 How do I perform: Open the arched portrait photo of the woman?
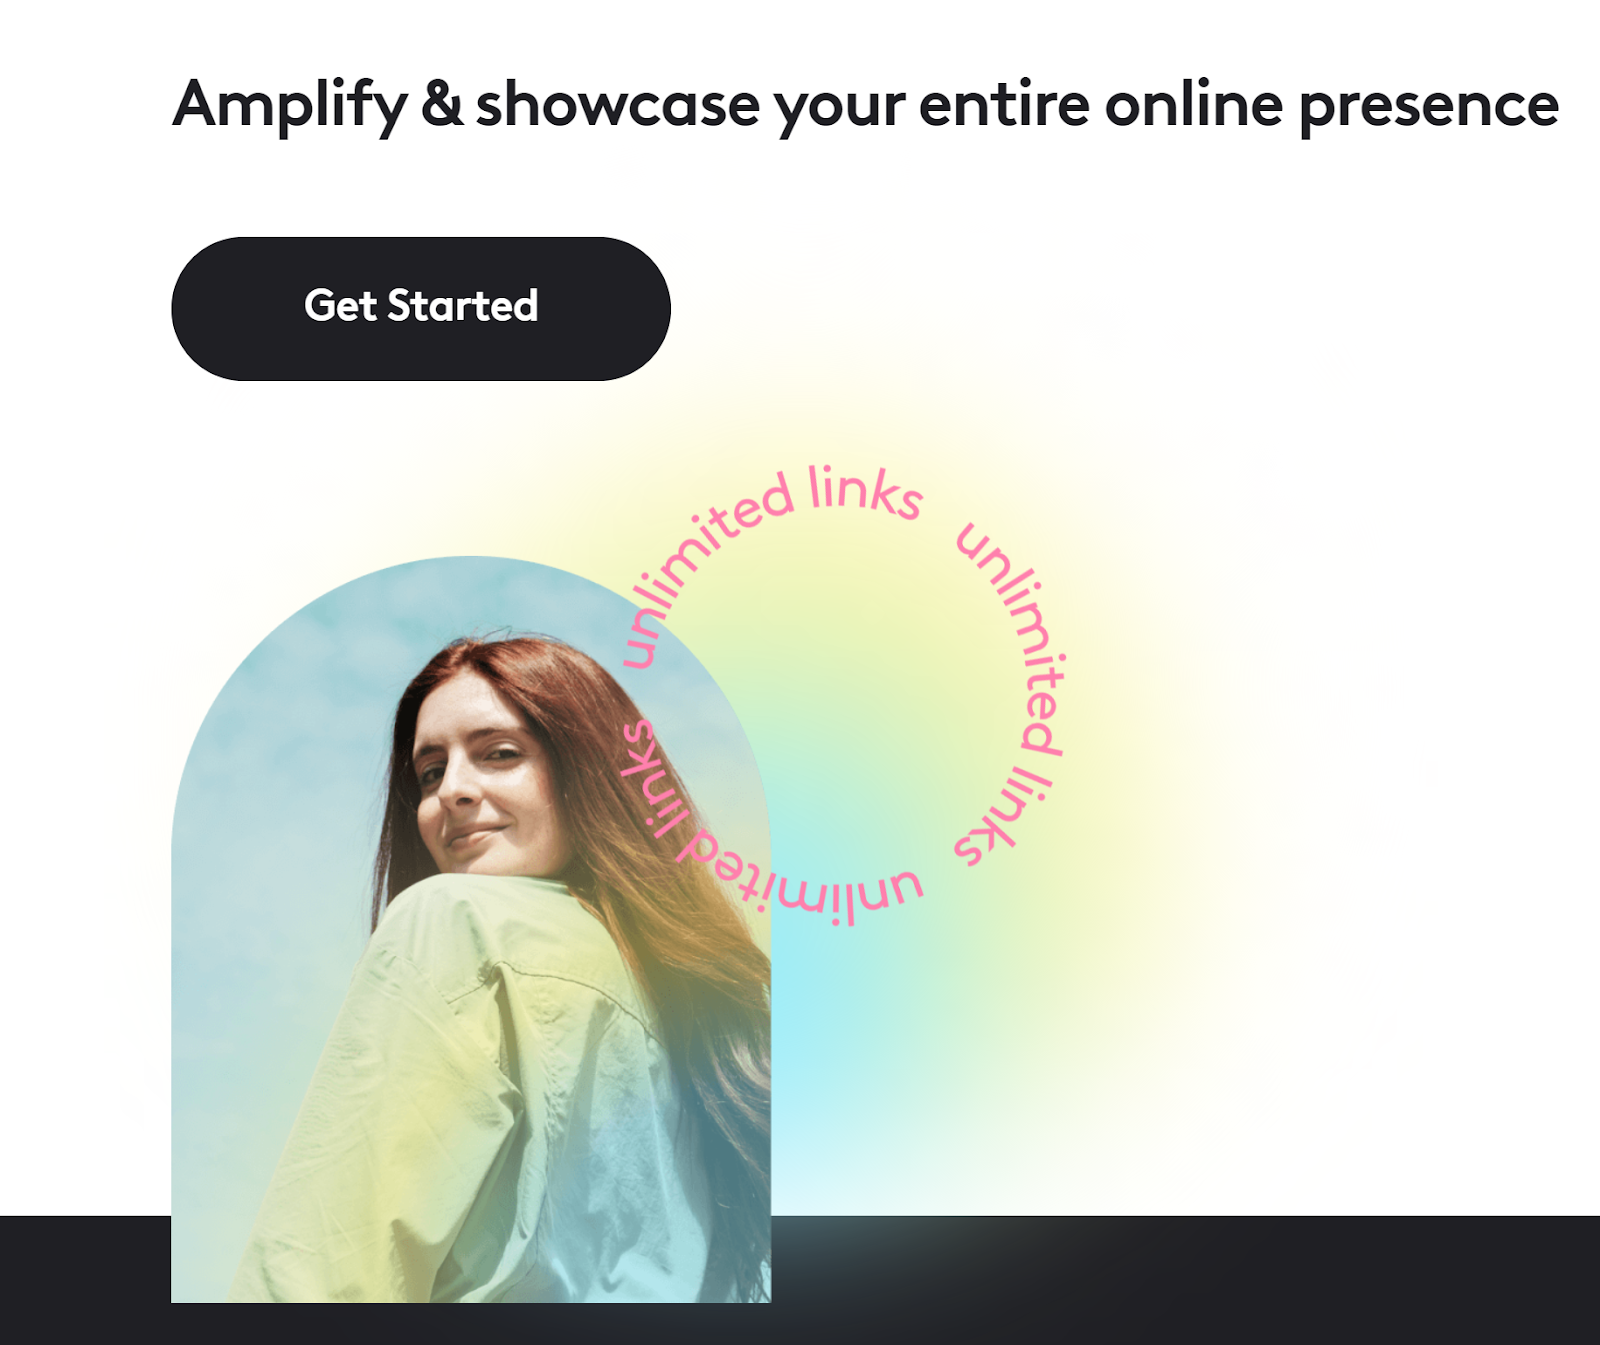coord(471,930)
